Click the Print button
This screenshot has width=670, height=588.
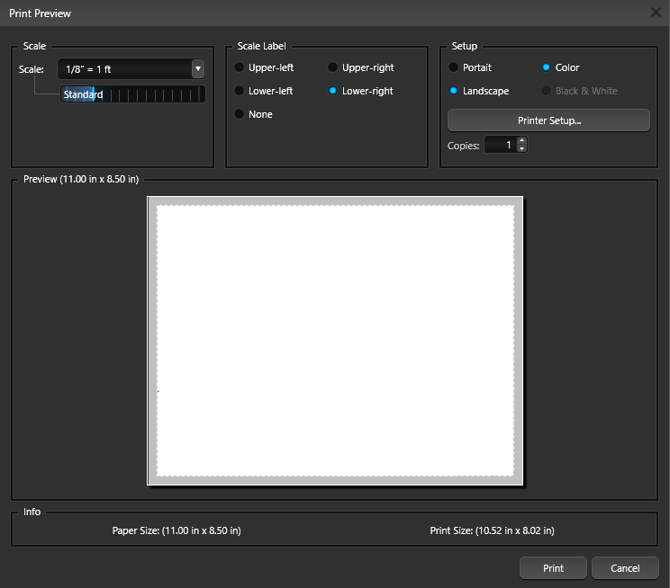(x=553, y=568)
